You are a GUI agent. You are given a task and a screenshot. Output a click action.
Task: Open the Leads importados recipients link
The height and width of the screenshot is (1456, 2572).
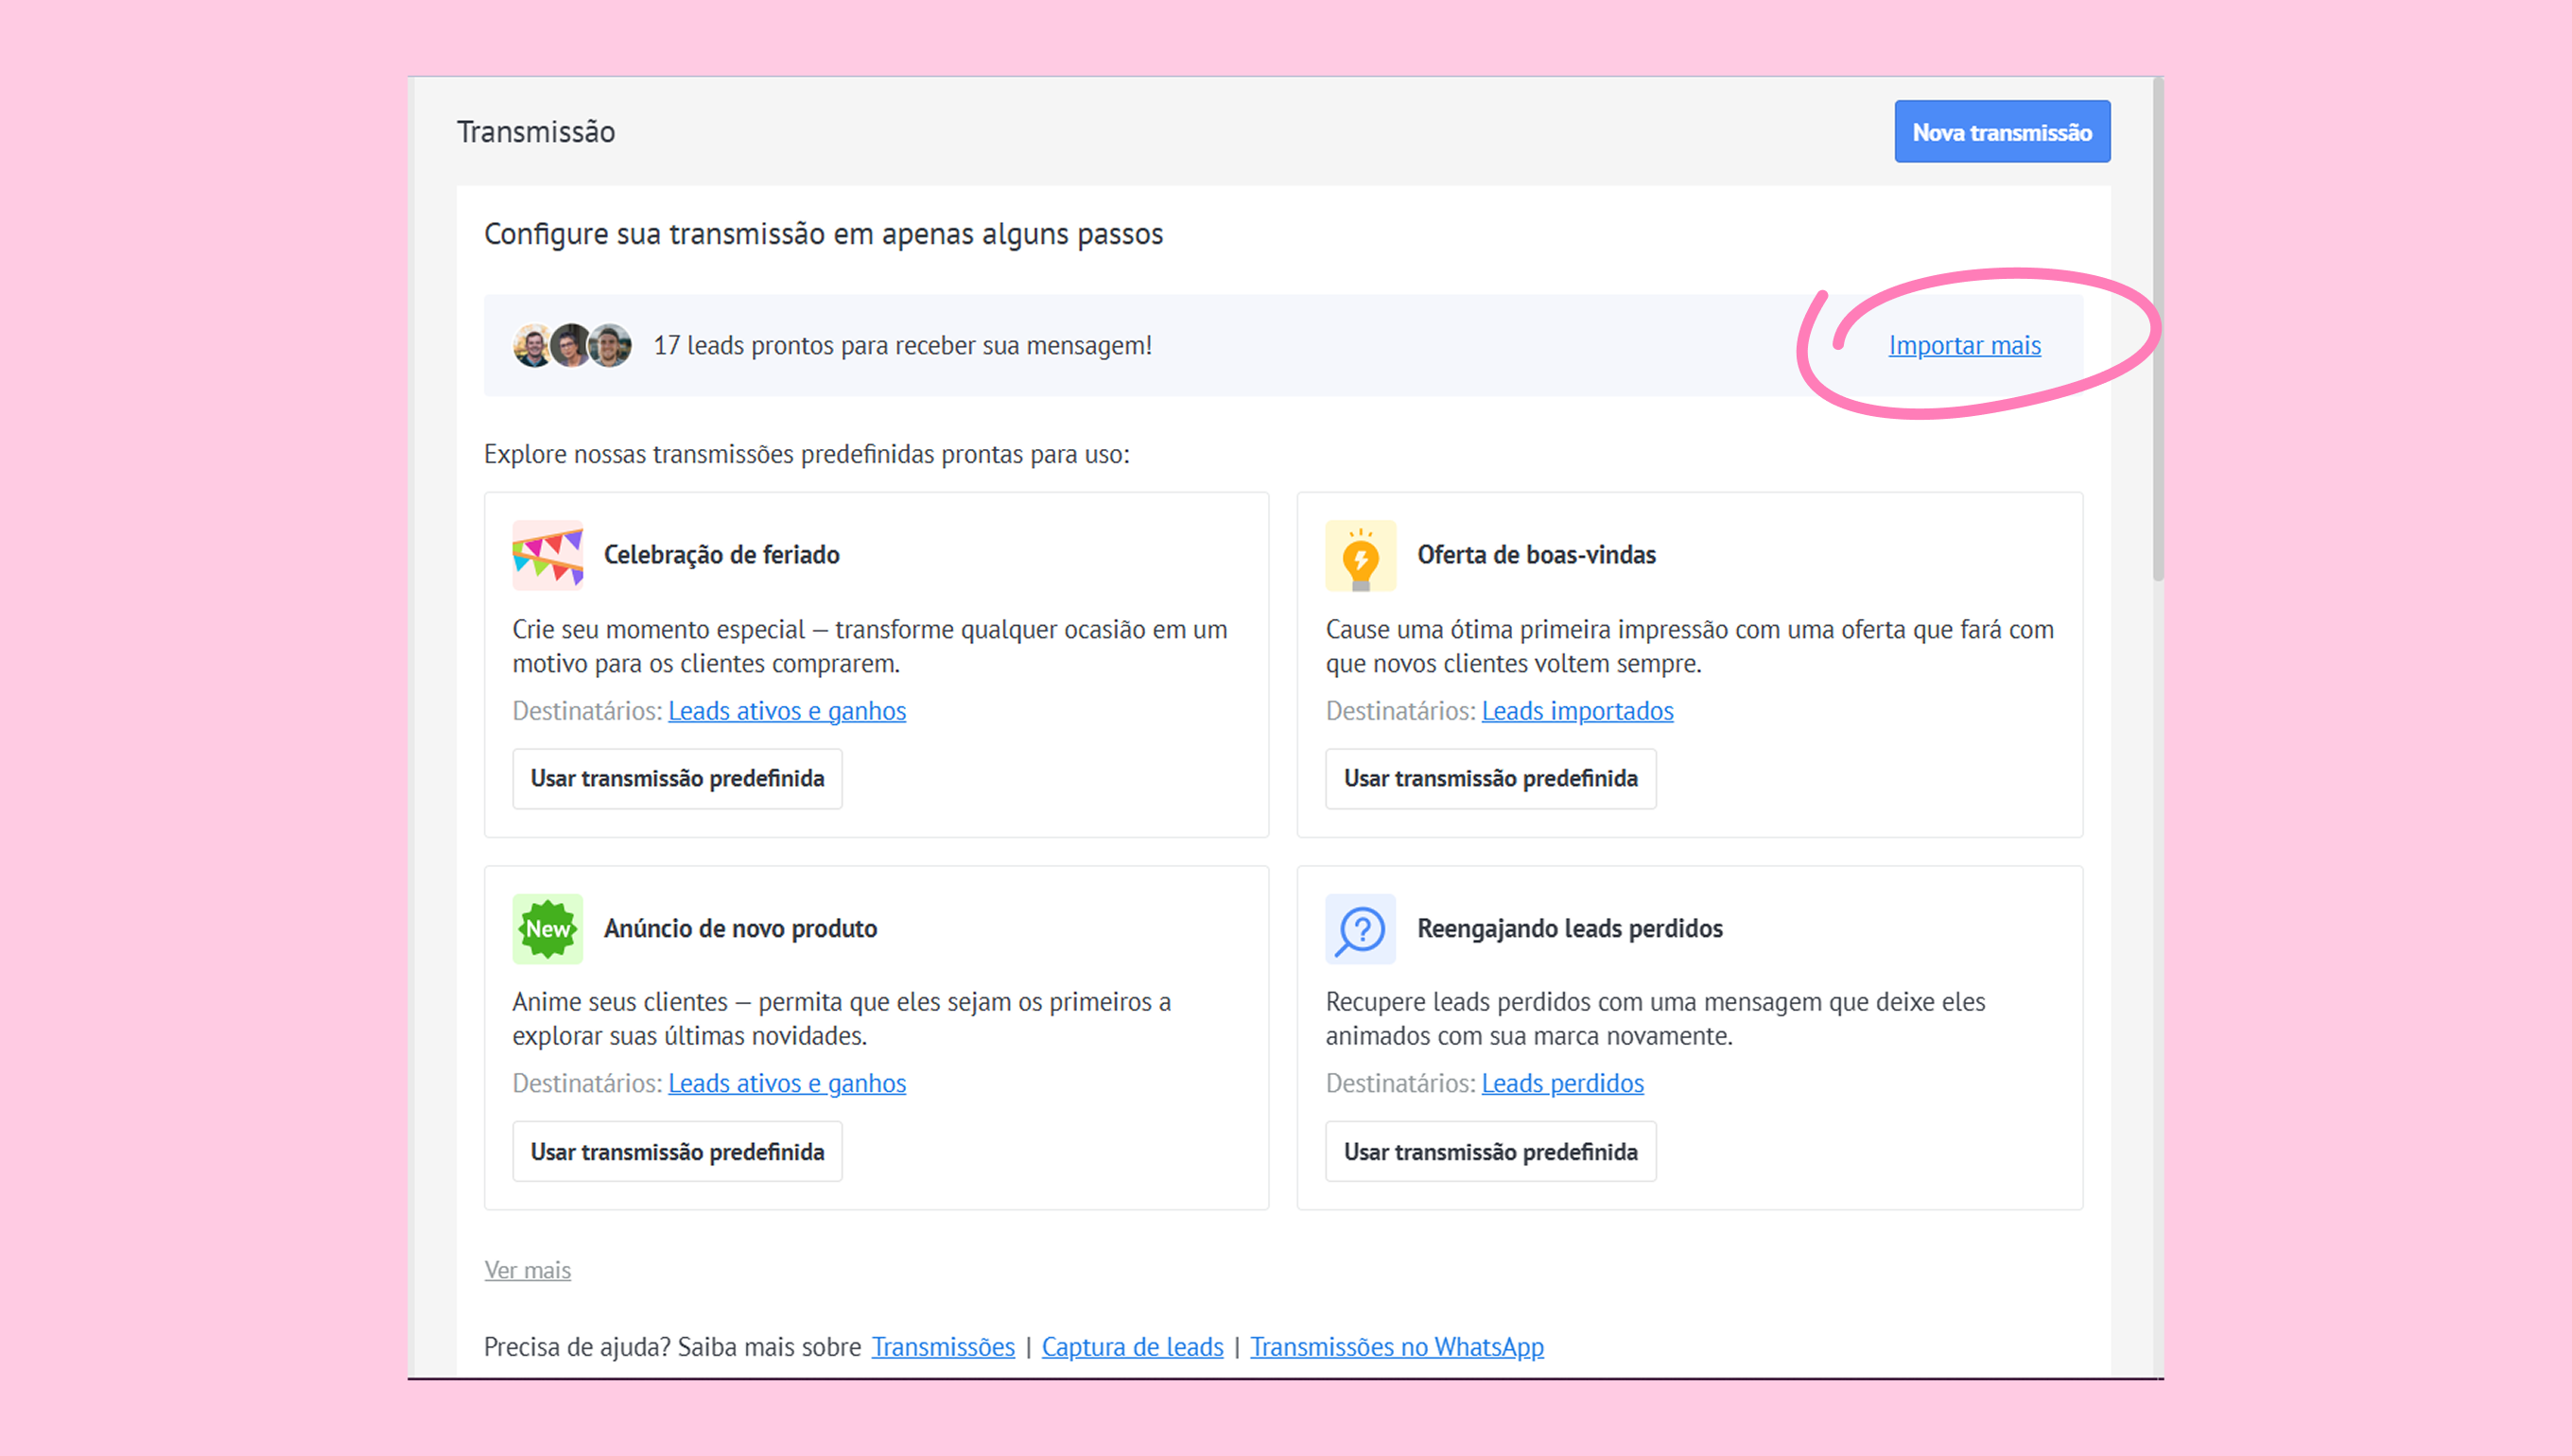tap(1577, 711)
